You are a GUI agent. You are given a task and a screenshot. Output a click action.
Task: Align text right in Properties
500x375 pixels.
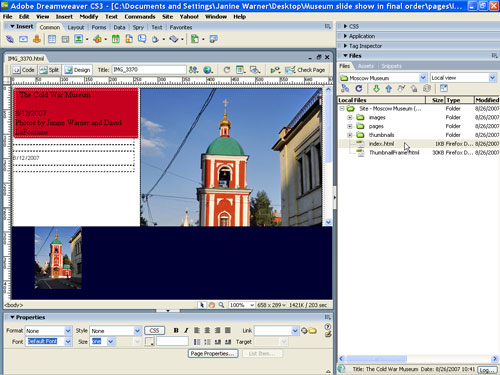218,330
